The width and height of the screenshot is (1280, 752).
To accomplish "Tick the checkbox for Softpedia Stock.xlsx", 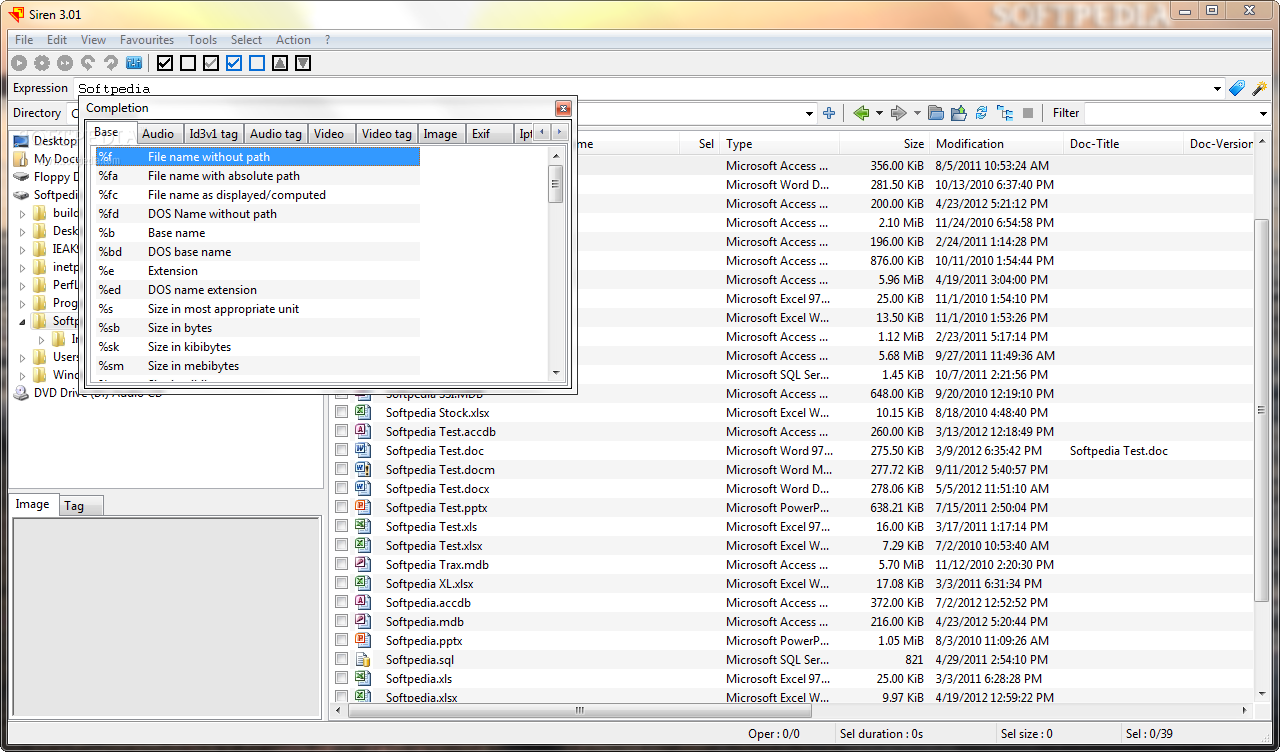I will click(342, 412).
